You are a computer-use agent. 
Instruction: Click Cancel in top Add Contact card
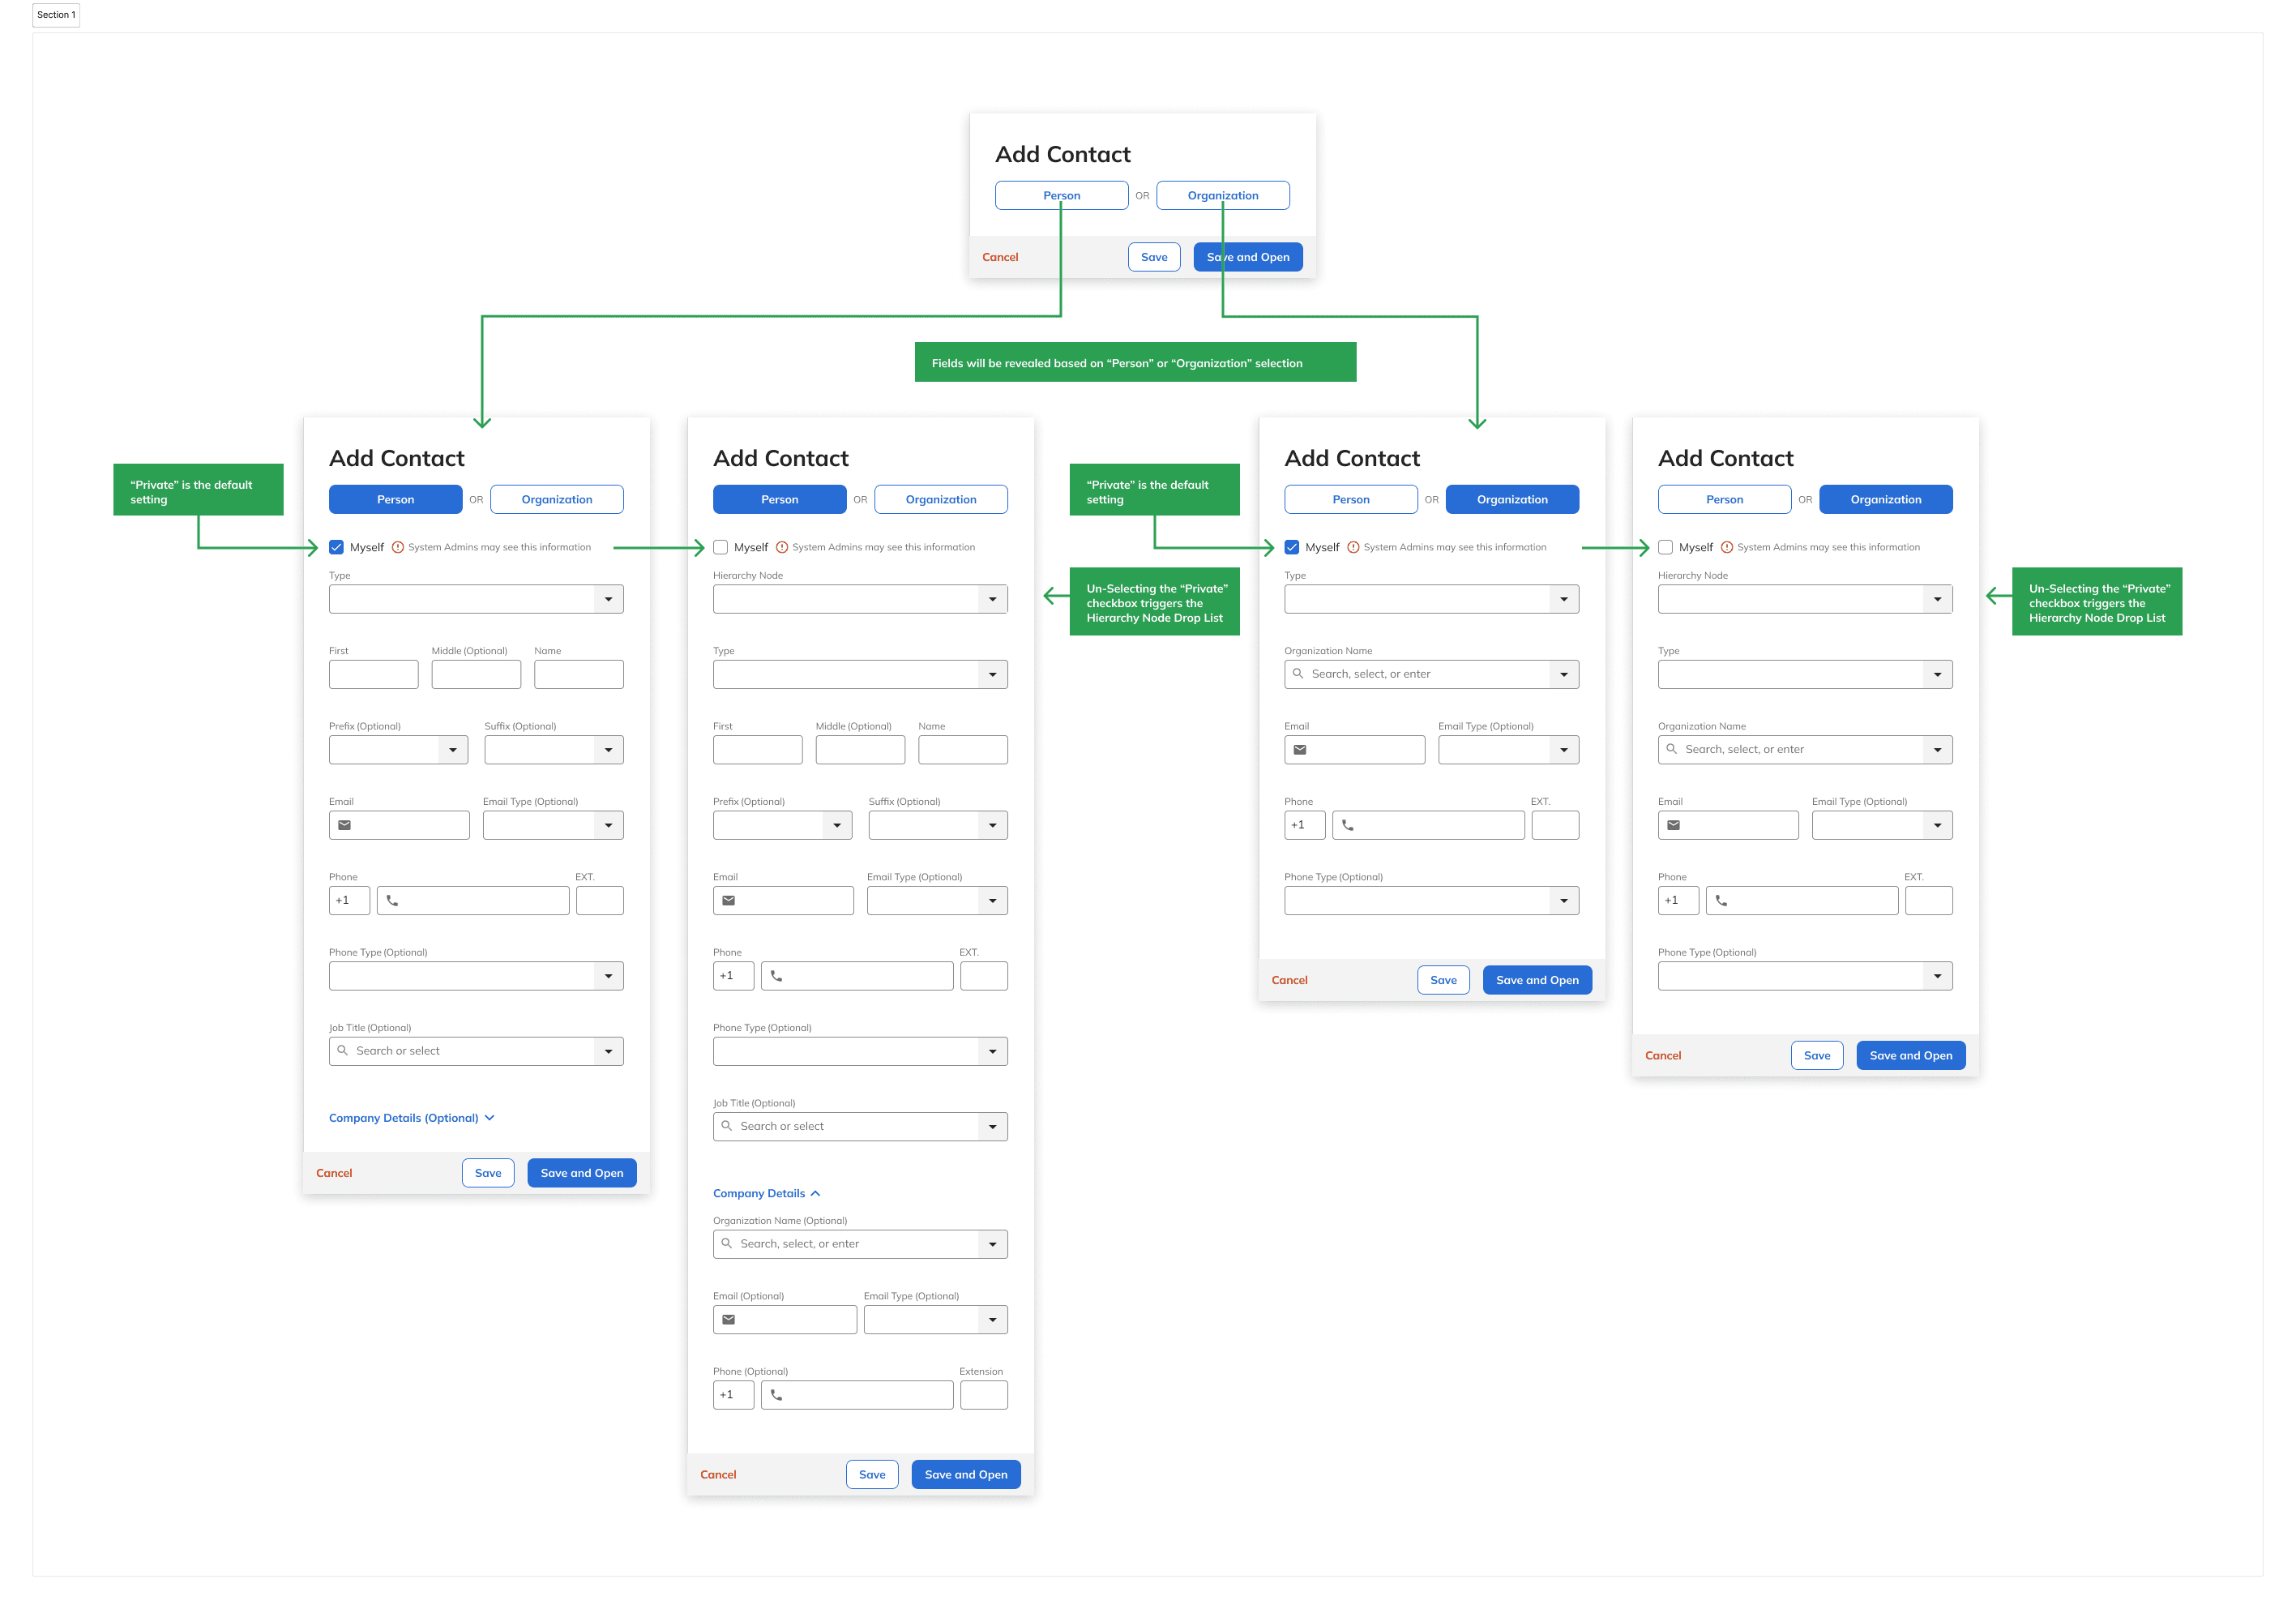[1000, 257]
